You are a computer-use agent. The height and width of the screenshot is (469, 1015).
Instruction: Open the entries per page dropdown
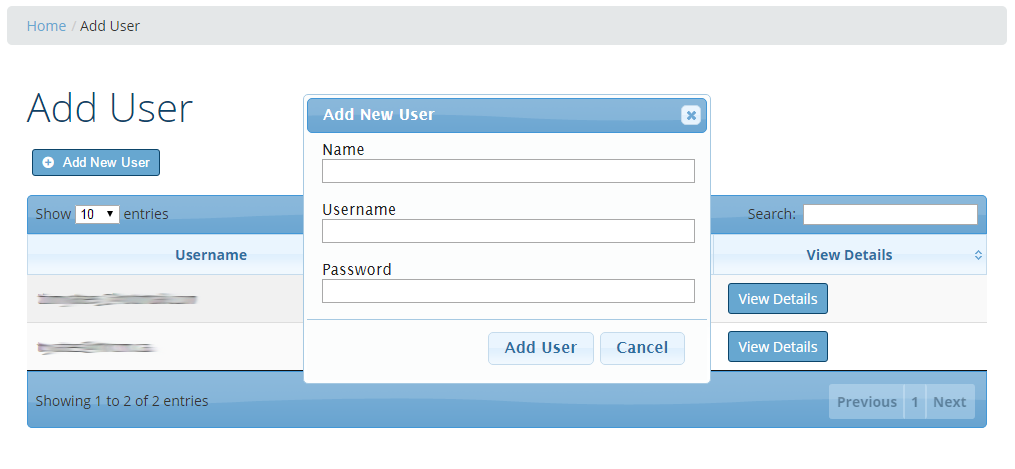[97, 214]
